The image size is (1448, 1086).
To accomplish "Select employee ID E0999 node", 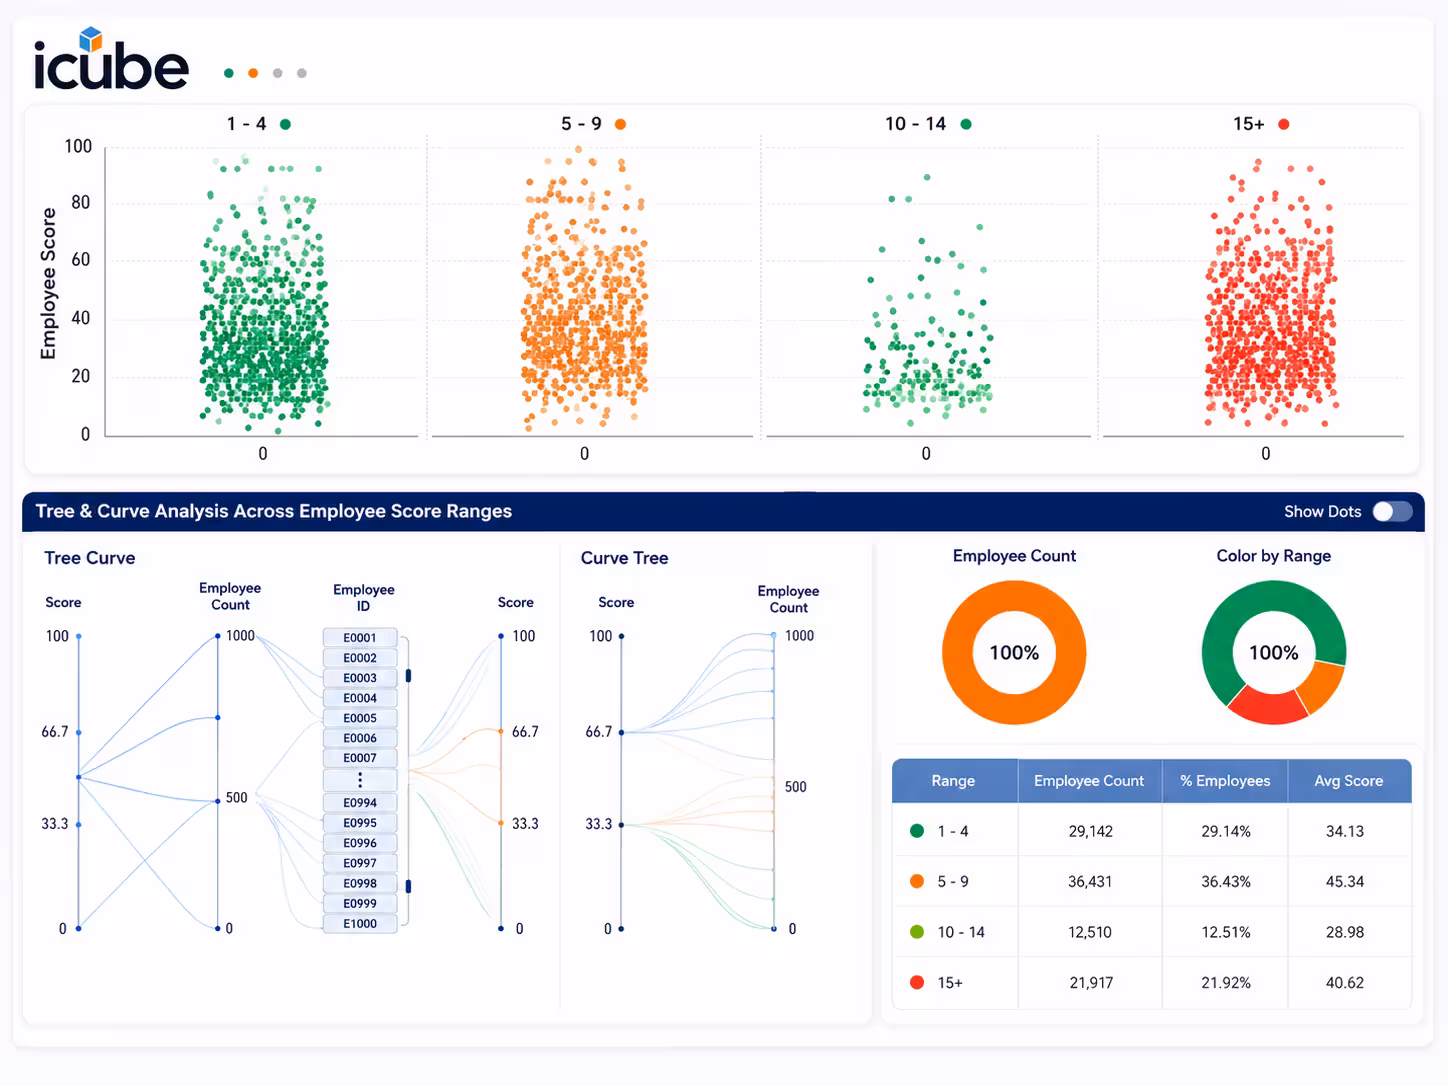I will (x=360, y=903).
